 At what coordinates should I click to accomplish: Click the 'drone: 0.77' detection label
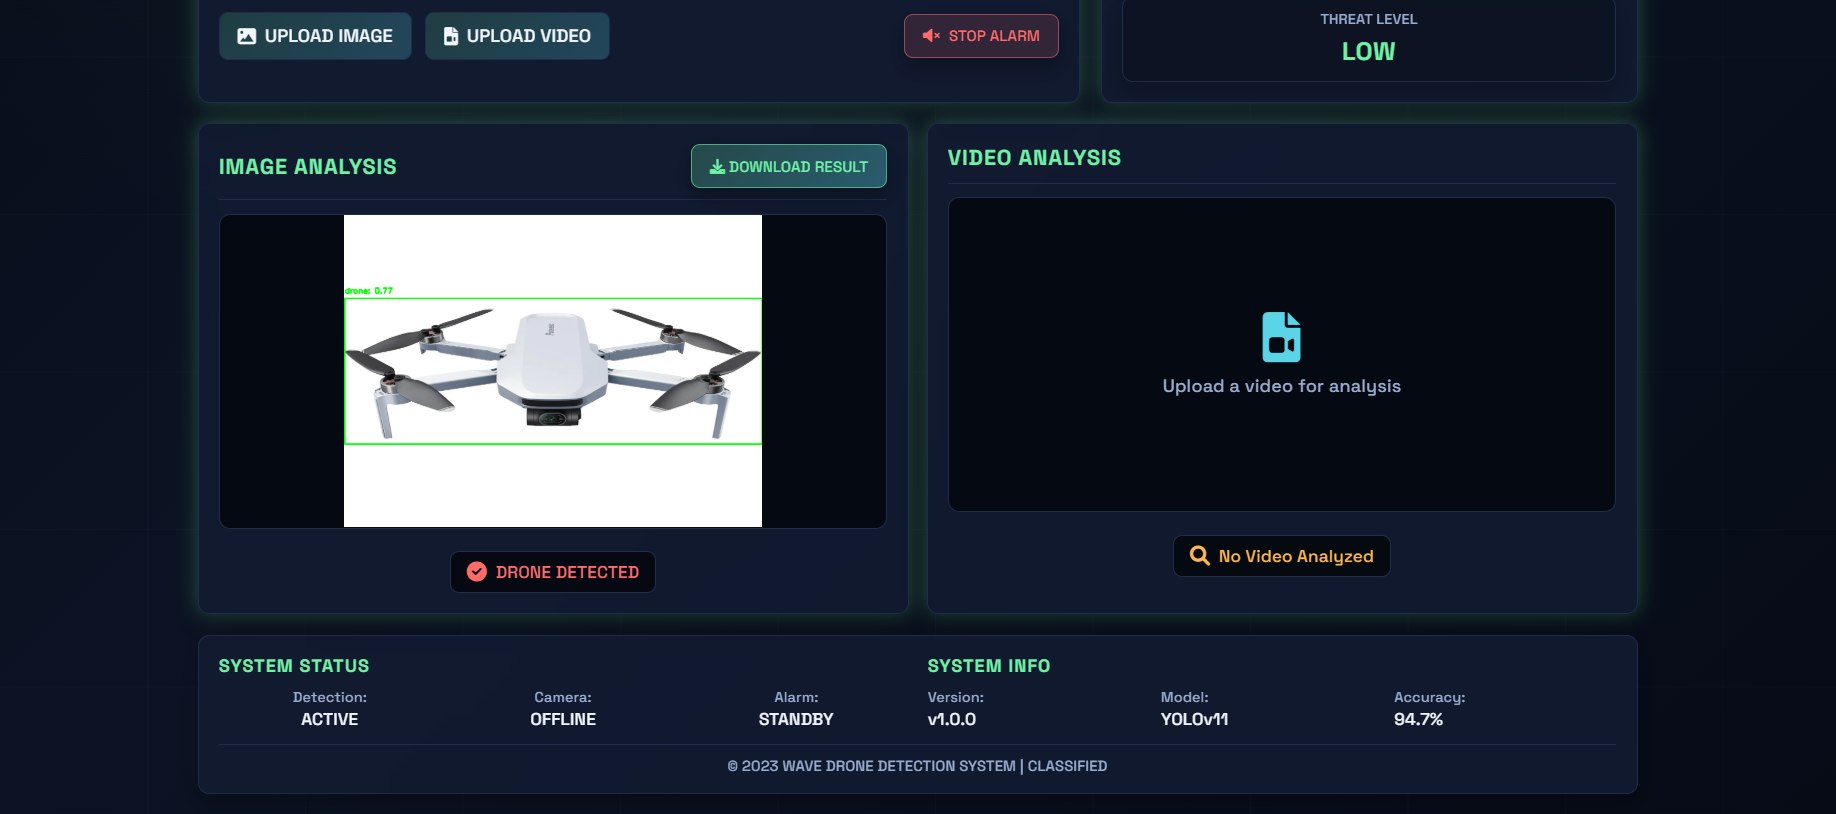pyautogui.click(x=369, y=291)
